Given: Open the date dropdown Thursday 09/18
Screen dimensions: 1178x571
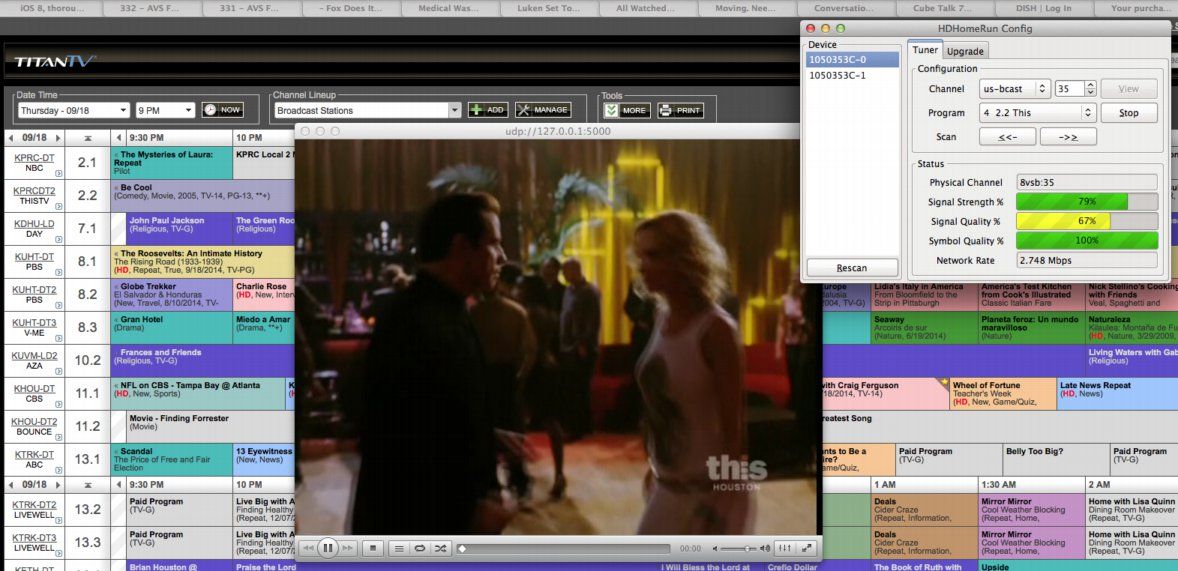Looking at the screenshot, I should click(x=72, y=110).
